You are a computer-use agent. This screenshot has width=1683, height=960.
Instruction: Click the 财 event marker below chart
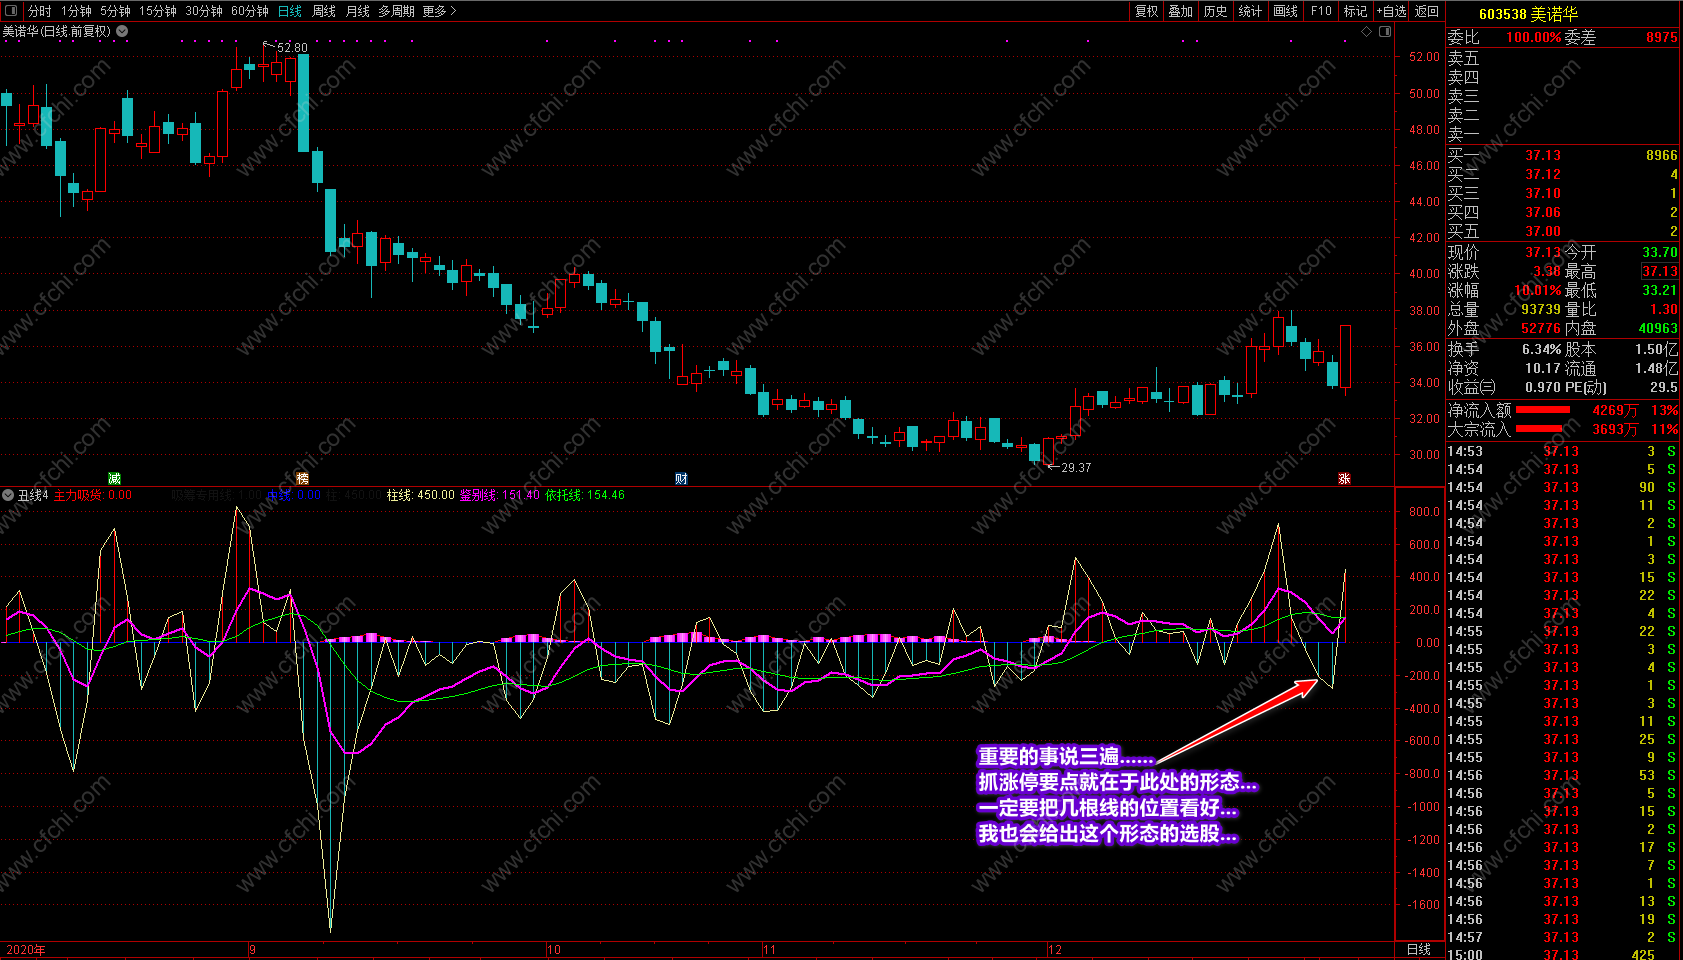click(x=681, y=479)
